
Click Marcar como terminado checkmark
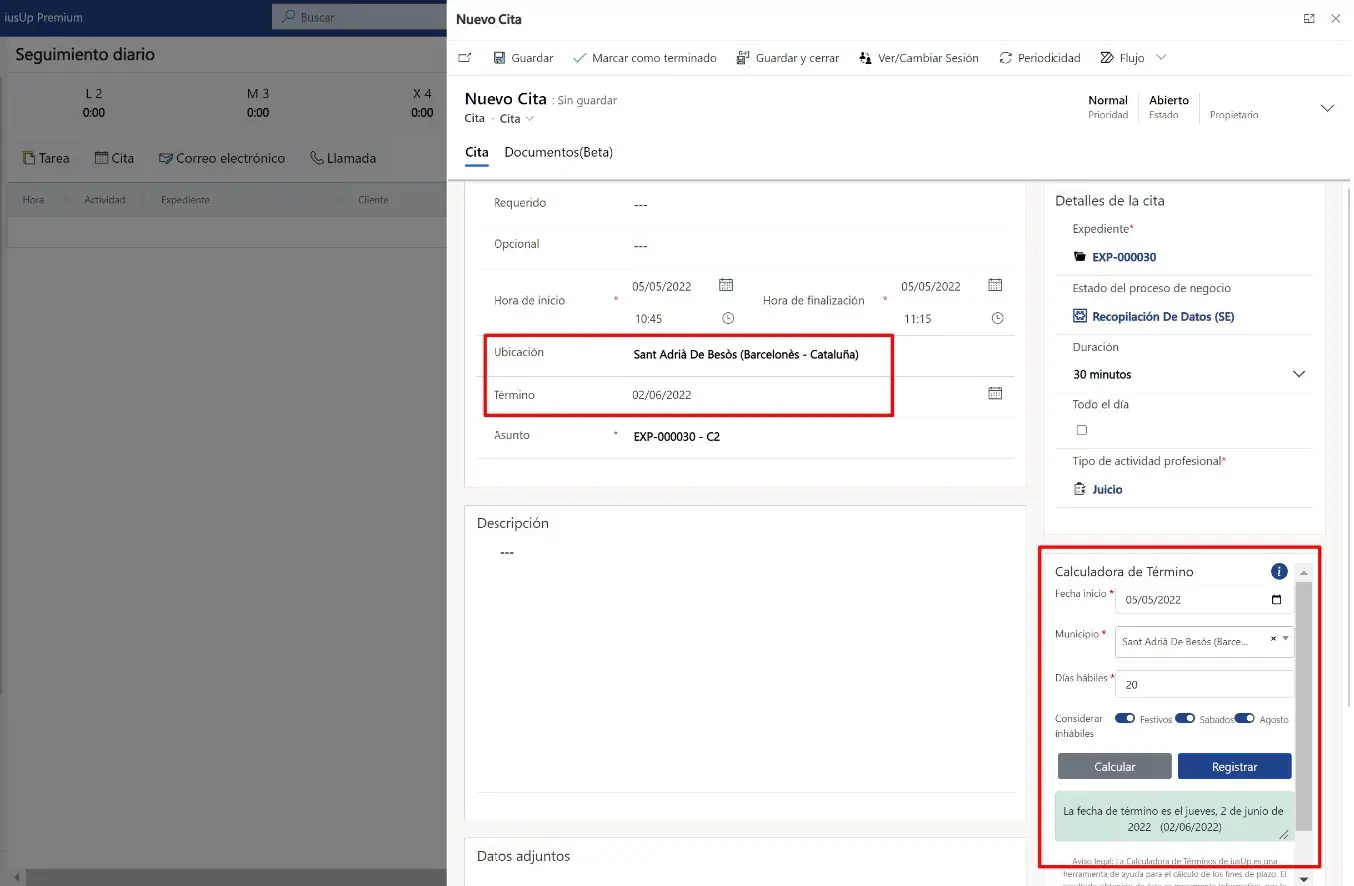tap(579, 58)
